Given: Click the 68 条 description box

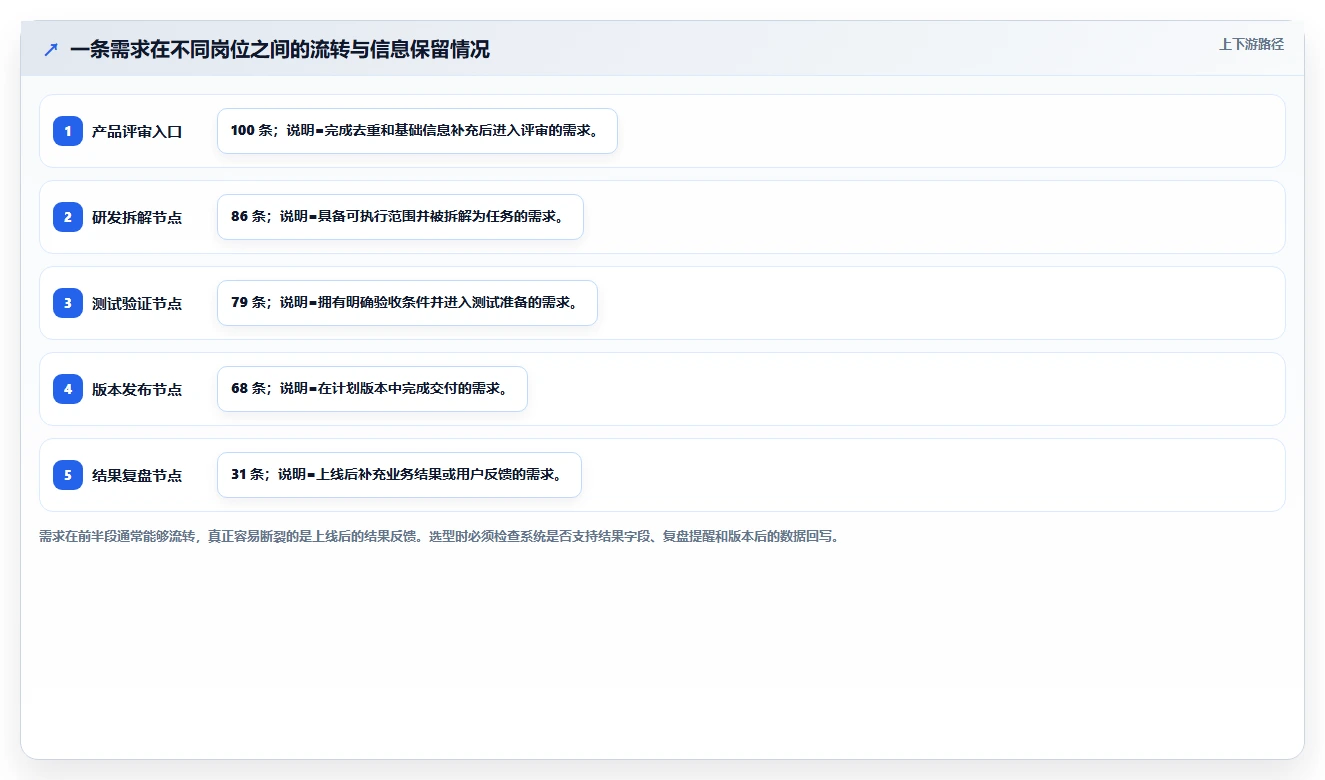Looking at the screenshot, I should (372, 389).
